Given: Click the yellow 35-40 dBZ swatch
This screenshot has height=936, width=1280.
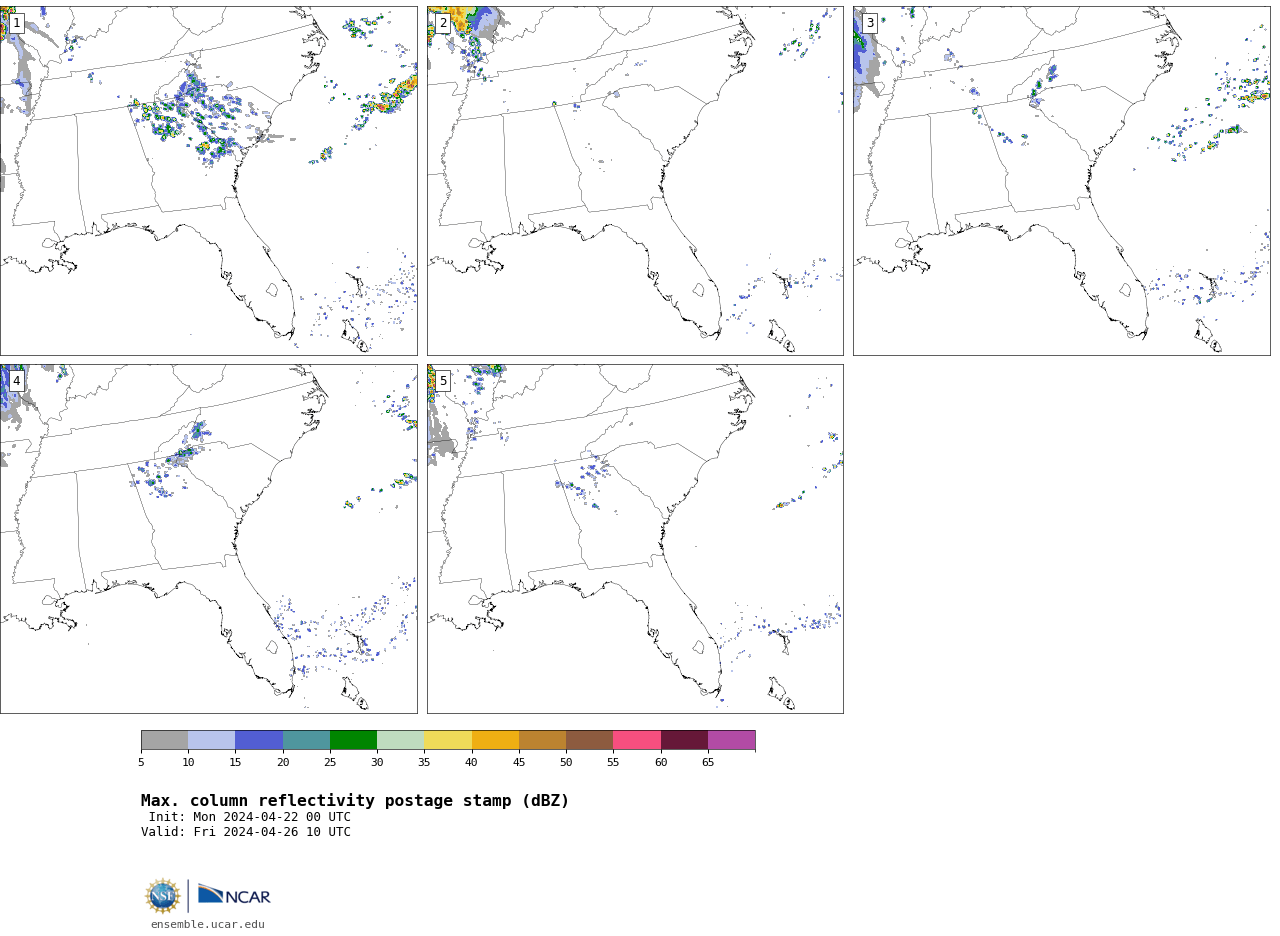Looking at the screenshot, I should point(448,740).
